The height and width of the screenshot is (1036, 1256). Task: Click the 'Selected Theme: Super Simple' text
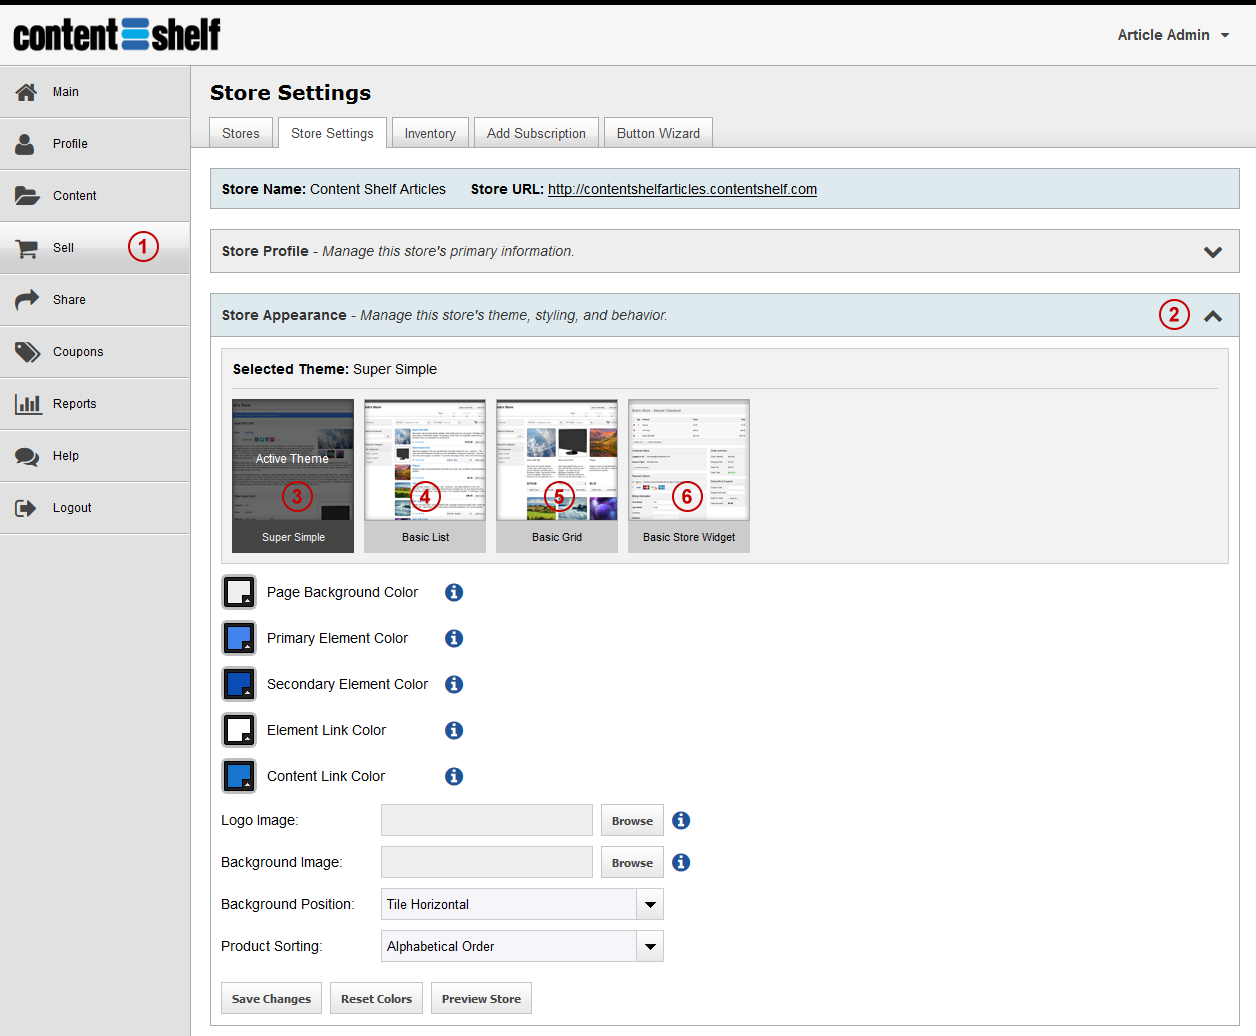click(x=335, y=369)
